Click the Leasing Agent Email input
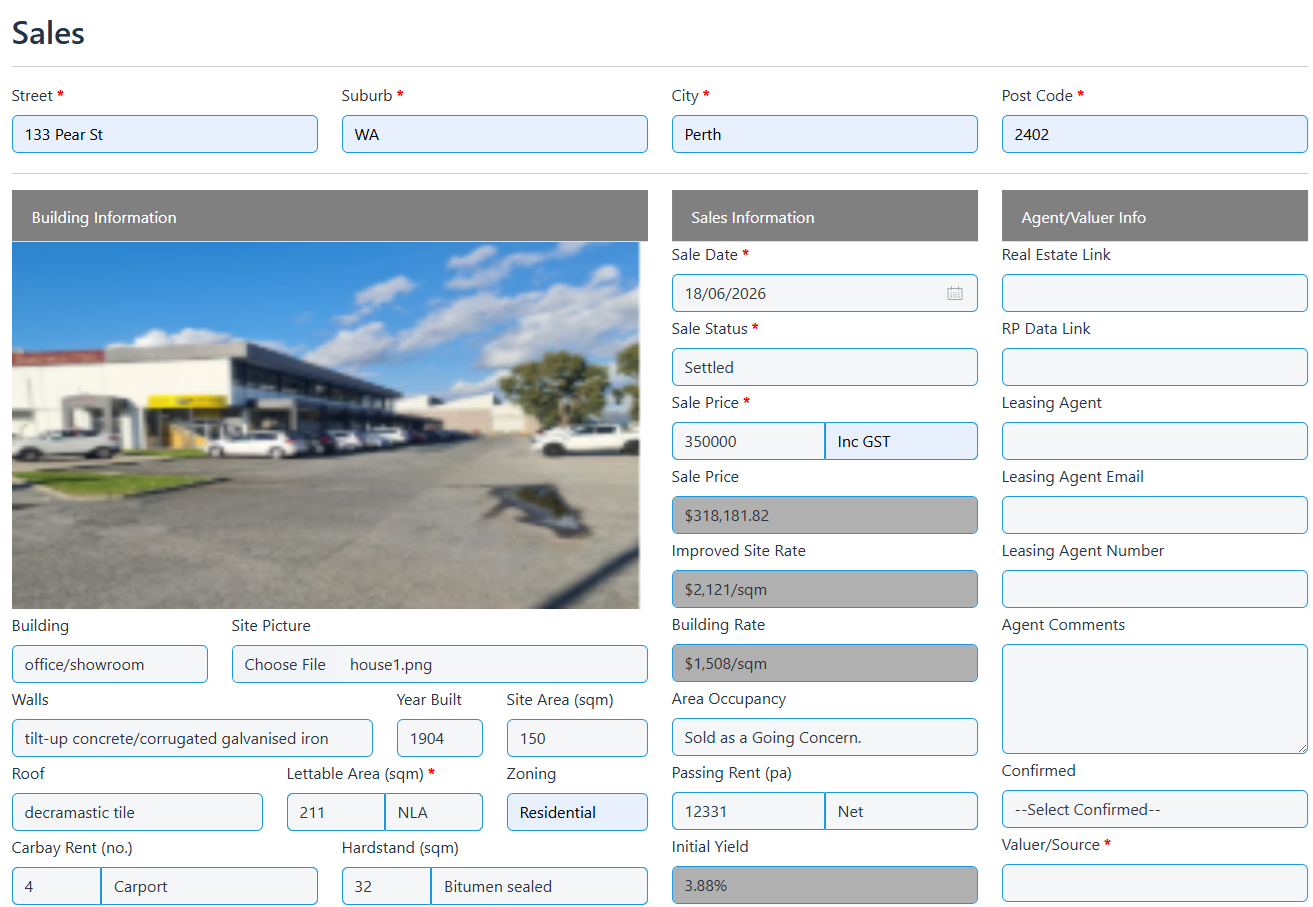Image resolution: width=1313 pixels, height=907 pixels. point(1155,515)
